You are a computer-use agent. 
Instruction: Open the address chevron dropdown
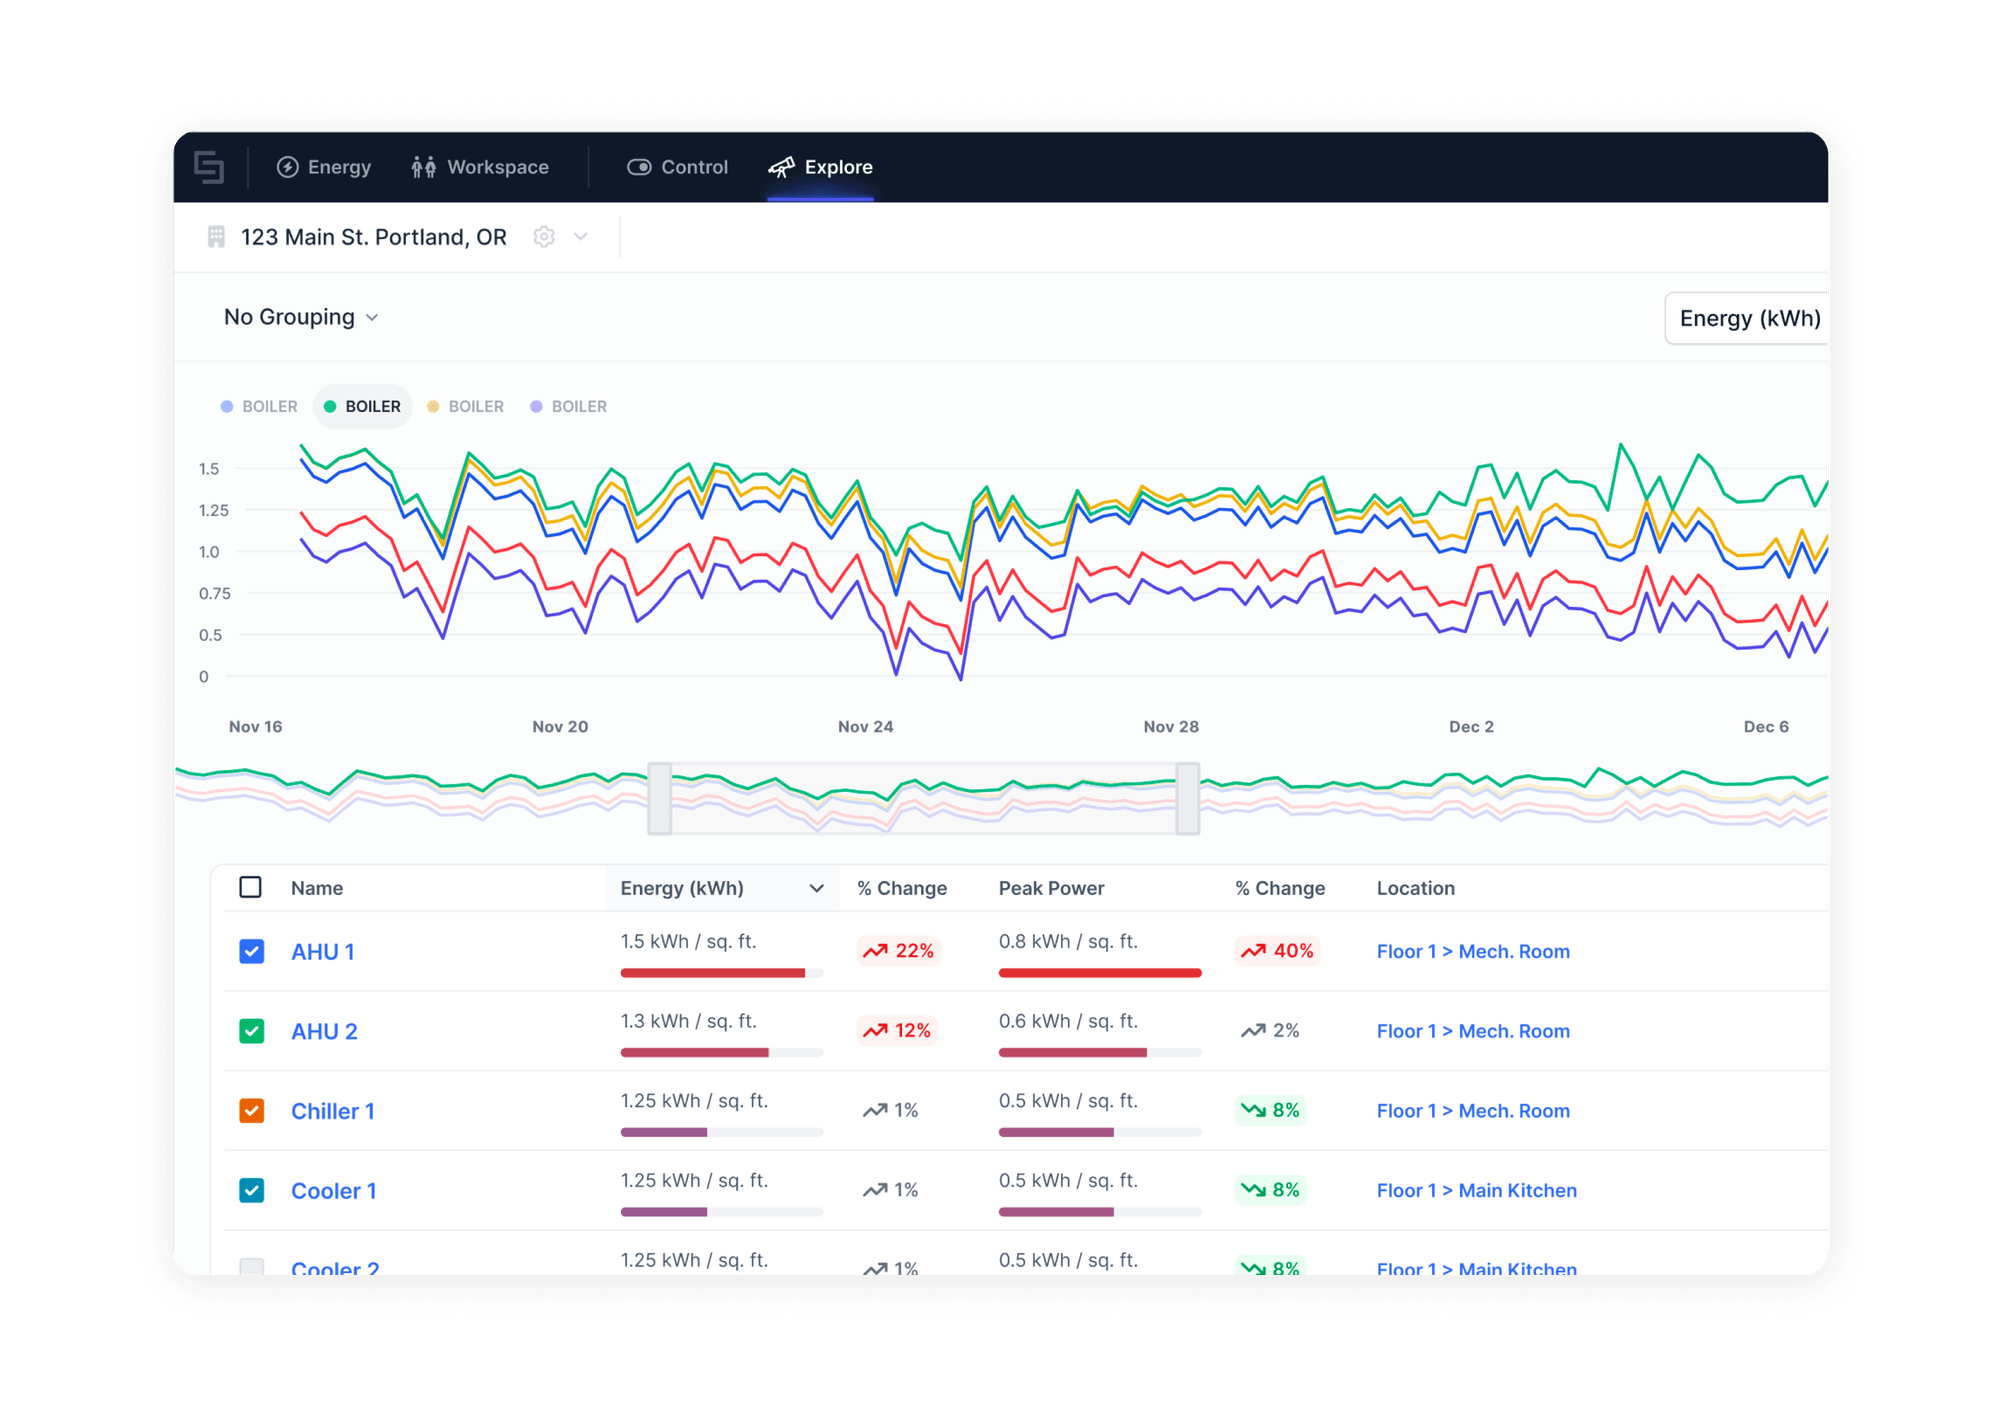(581, 237)
